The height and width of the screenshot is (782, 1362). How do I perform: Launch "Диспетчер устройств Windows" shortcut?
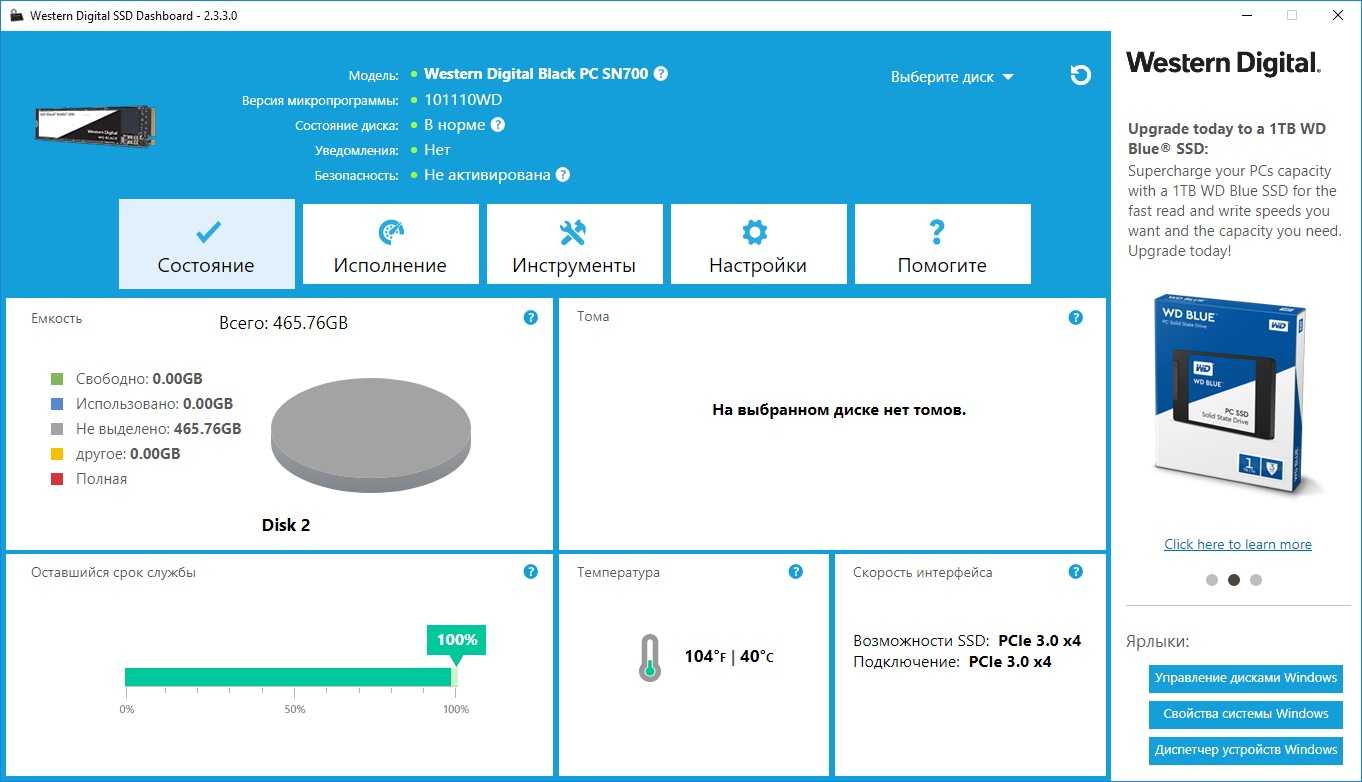(1245, 750)
